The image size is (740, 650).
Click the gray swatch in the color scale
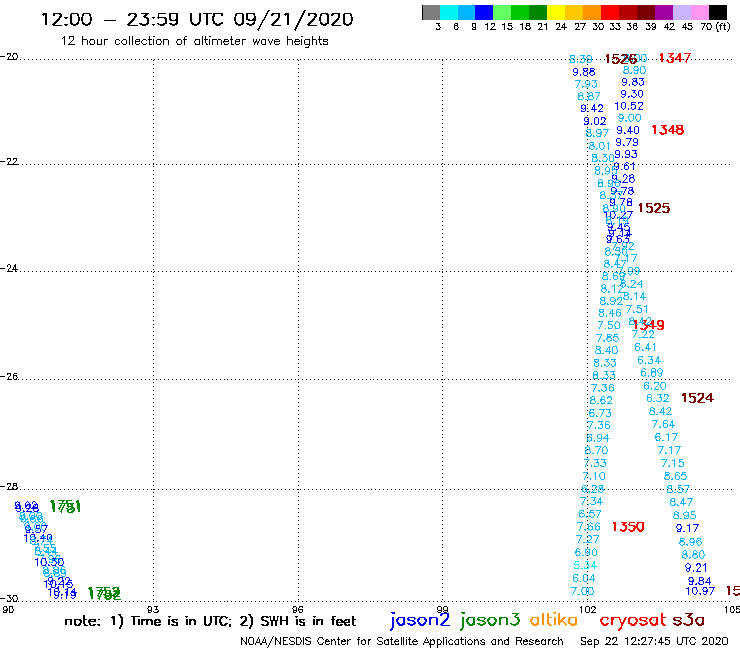[431, 12]
